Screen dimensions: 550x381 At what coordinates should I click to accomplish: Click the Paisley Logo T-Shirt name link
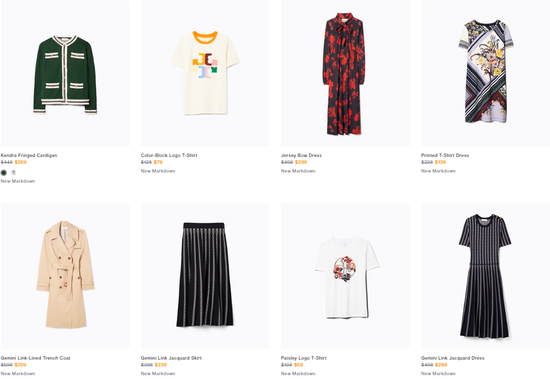[x=304, y=358]
